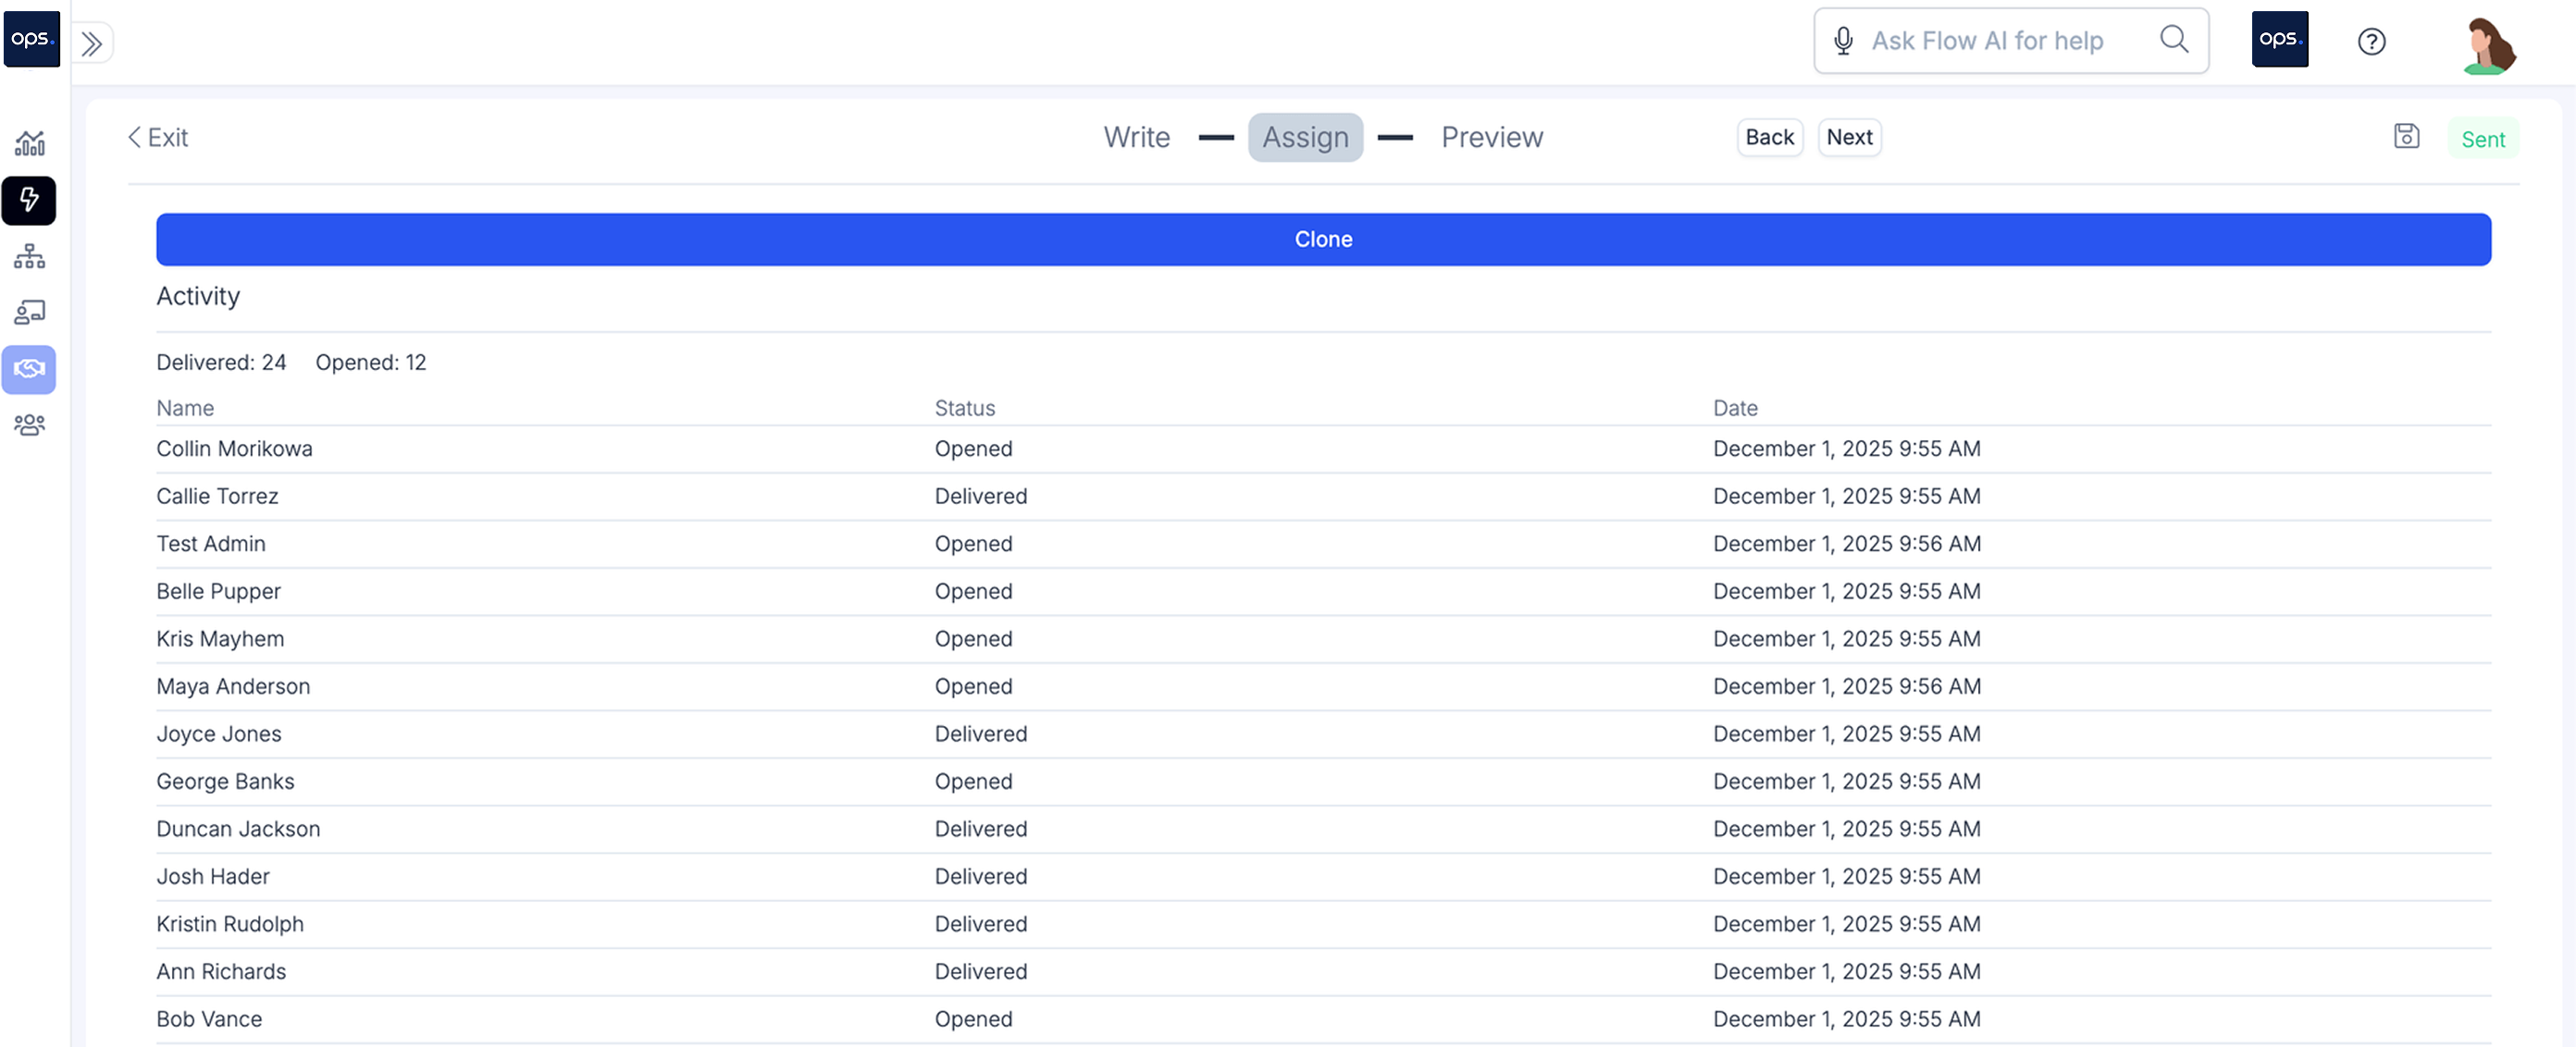Click the ops logo in top-left
The image size is (2576, 1047).
click(31, 39)
